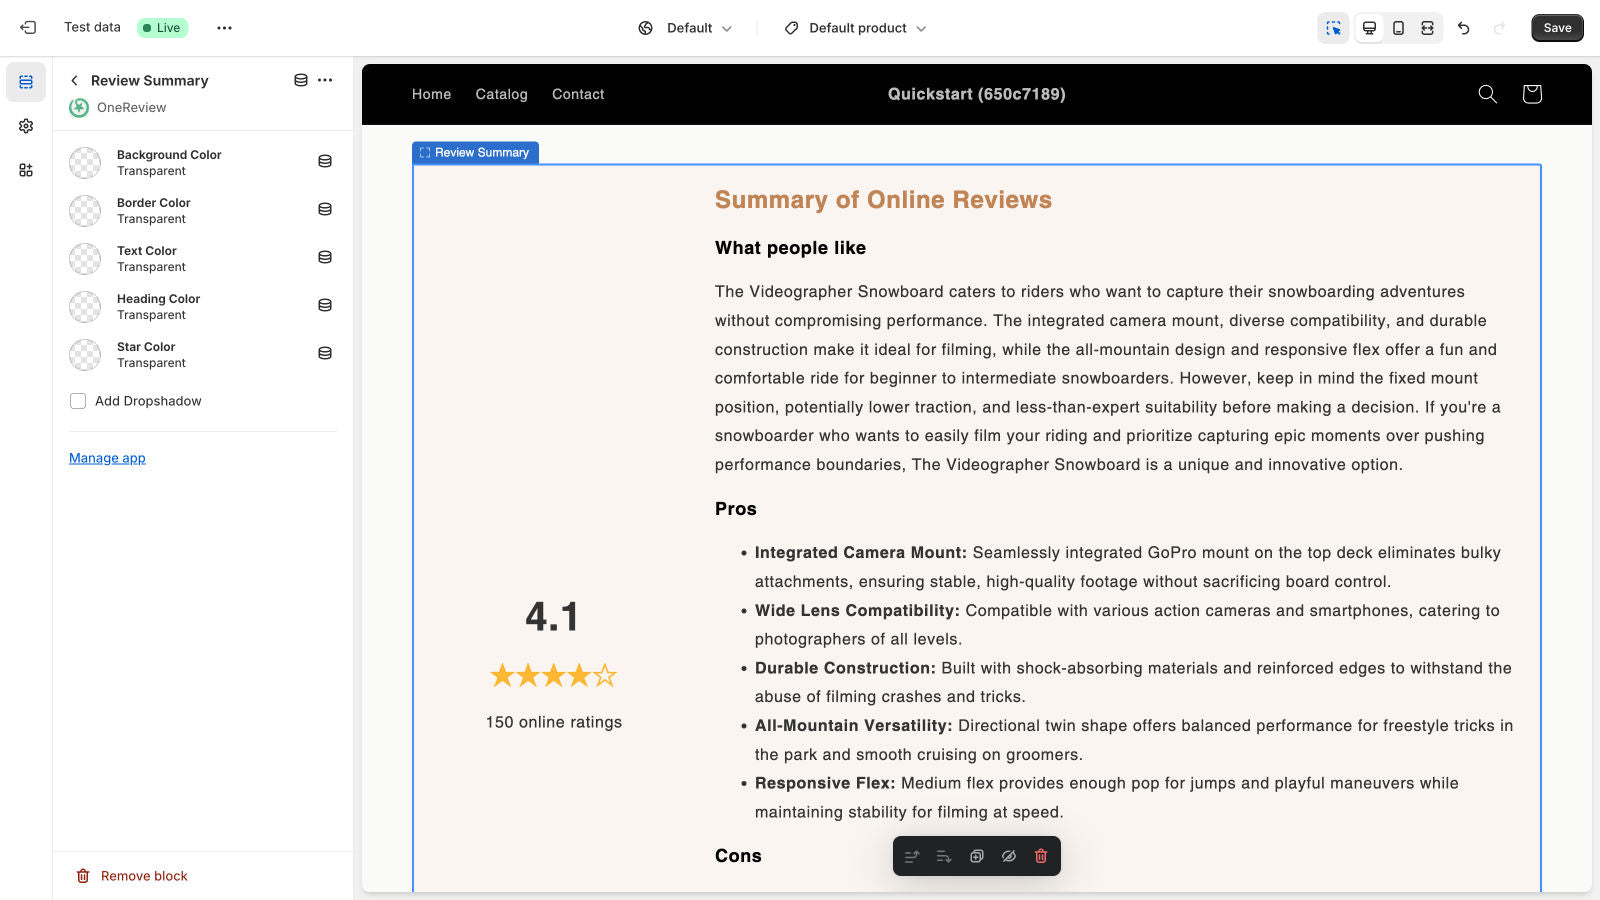Expand the three-dot menu beside Review Summary

[x=324, y=80]
